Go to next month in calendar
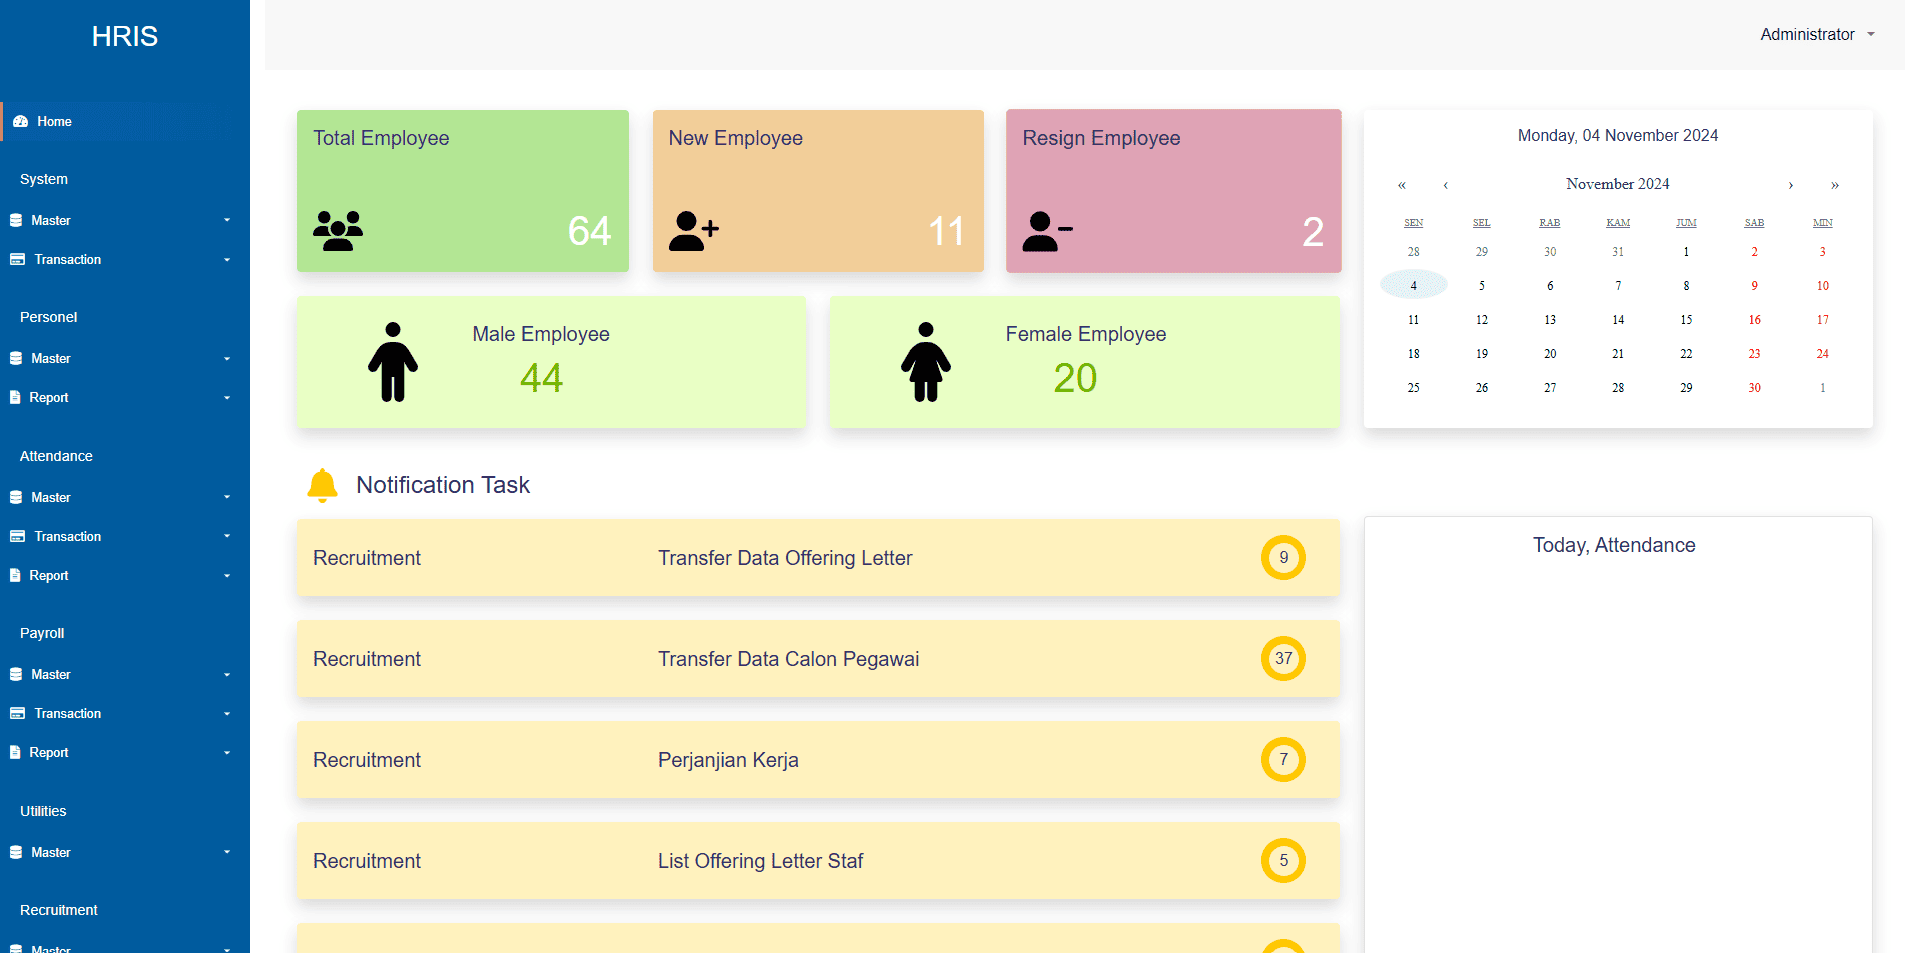 click(1790, 185)
